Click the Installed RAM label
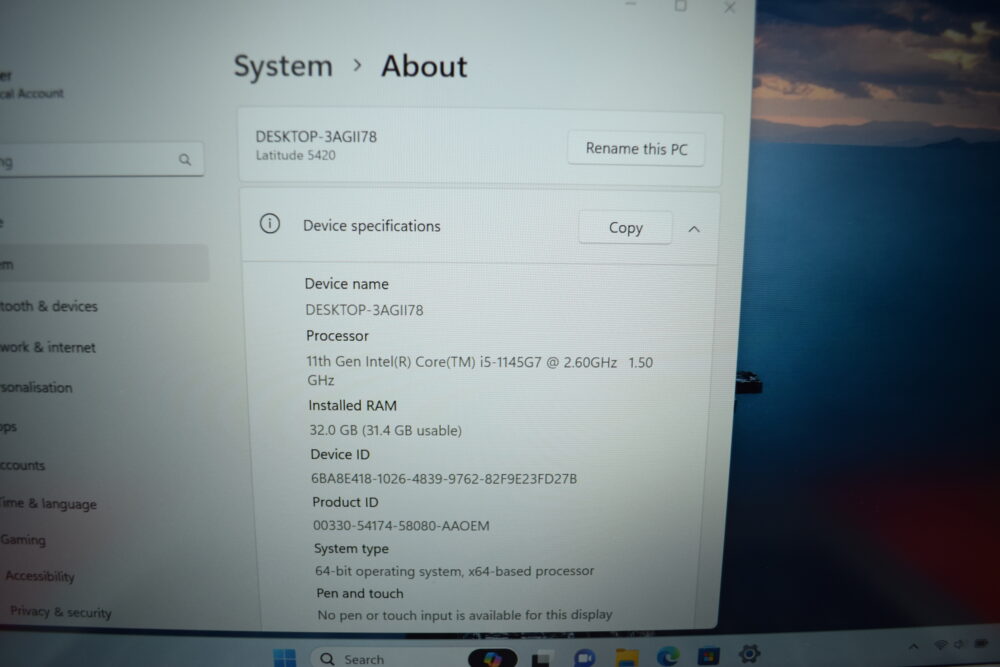The height and width of the screenshot is (667, 1000). click(352, 406)
